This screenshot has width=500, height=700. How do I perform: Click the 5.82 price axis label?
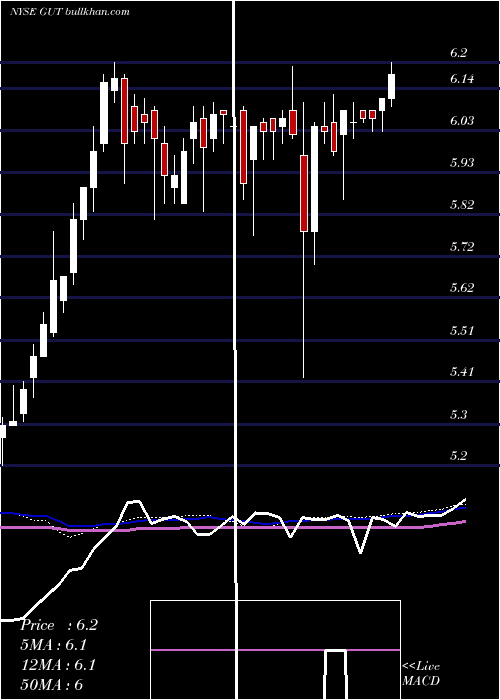[462, 205]
